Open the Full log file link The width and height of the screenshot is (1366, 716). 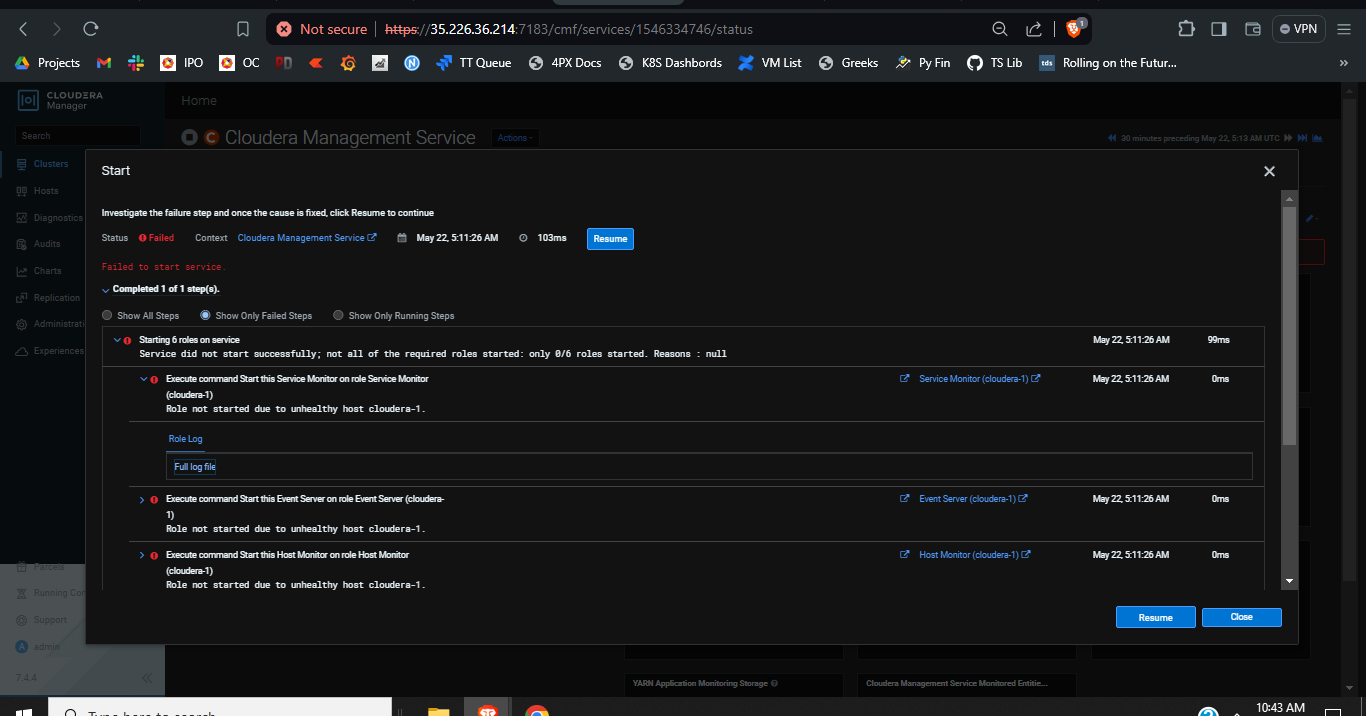pos(195,467)
